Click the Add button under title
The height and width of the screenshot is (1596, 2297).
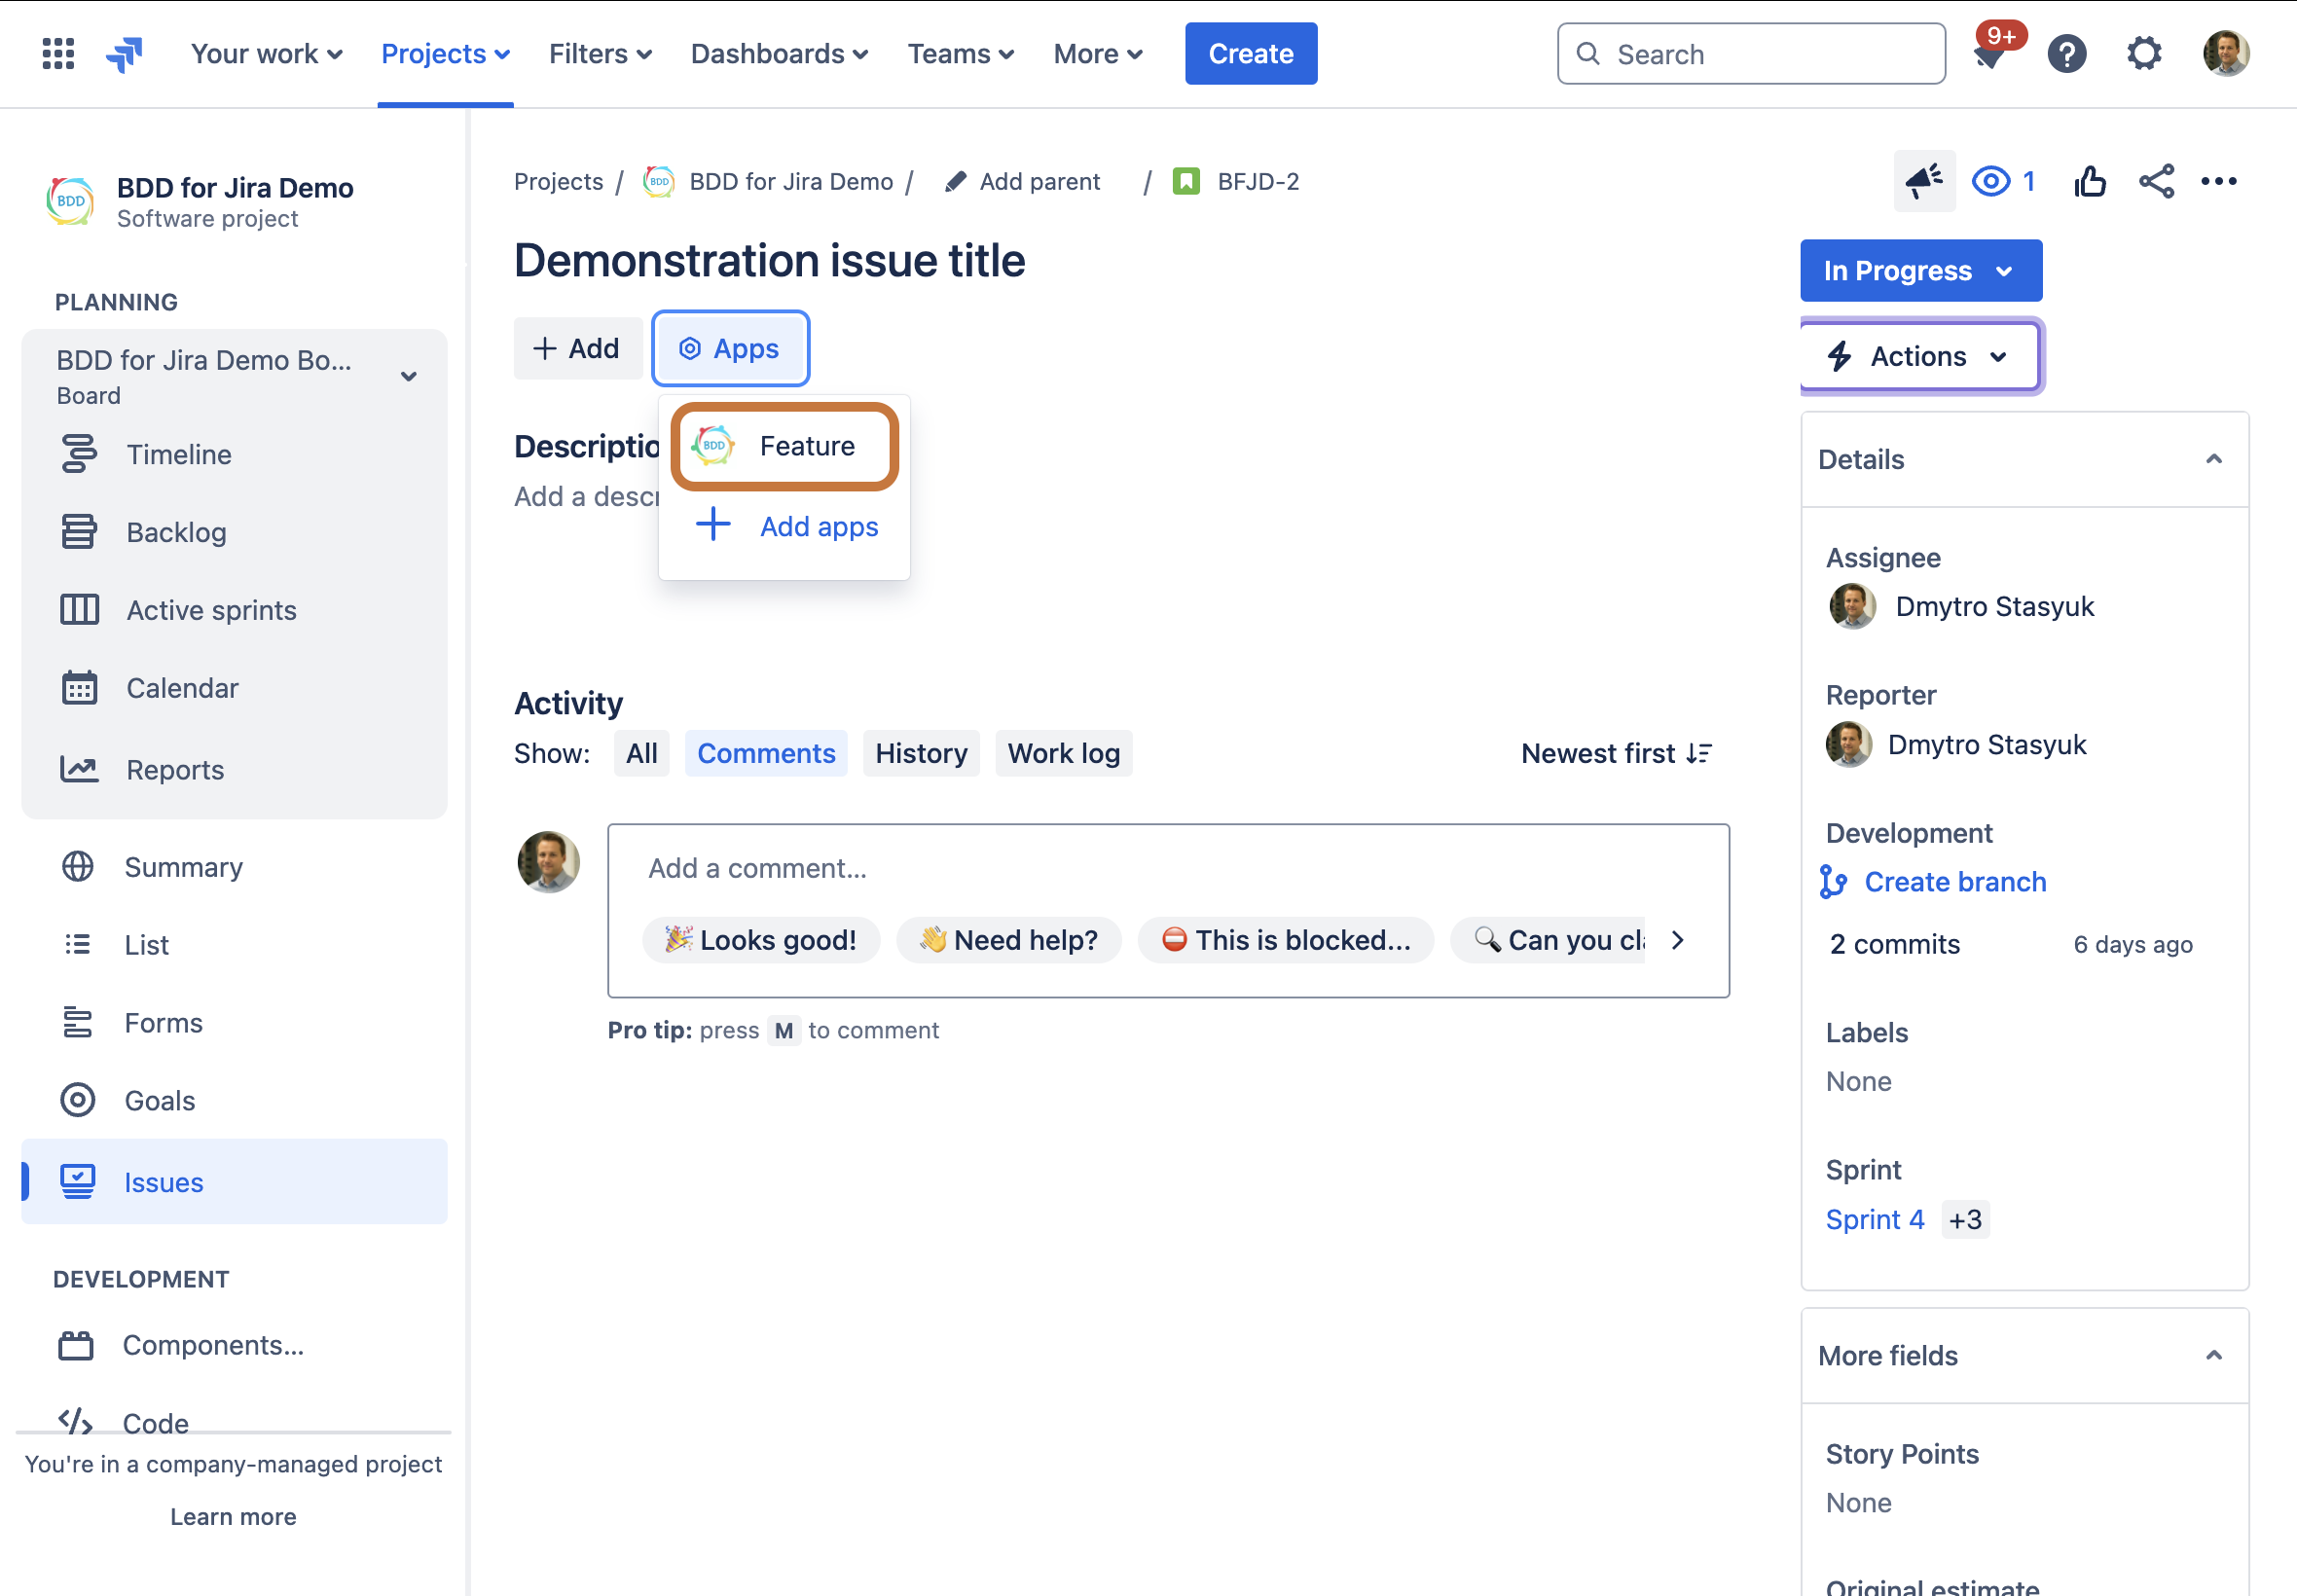[577, 348]
